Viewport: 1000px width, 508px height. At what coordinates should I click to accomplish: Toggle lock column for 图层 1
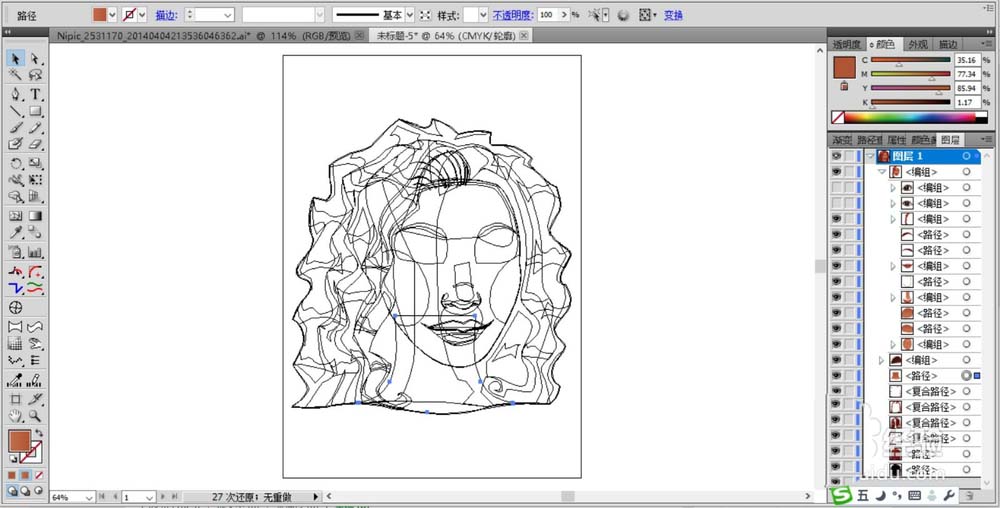(849, 156)
